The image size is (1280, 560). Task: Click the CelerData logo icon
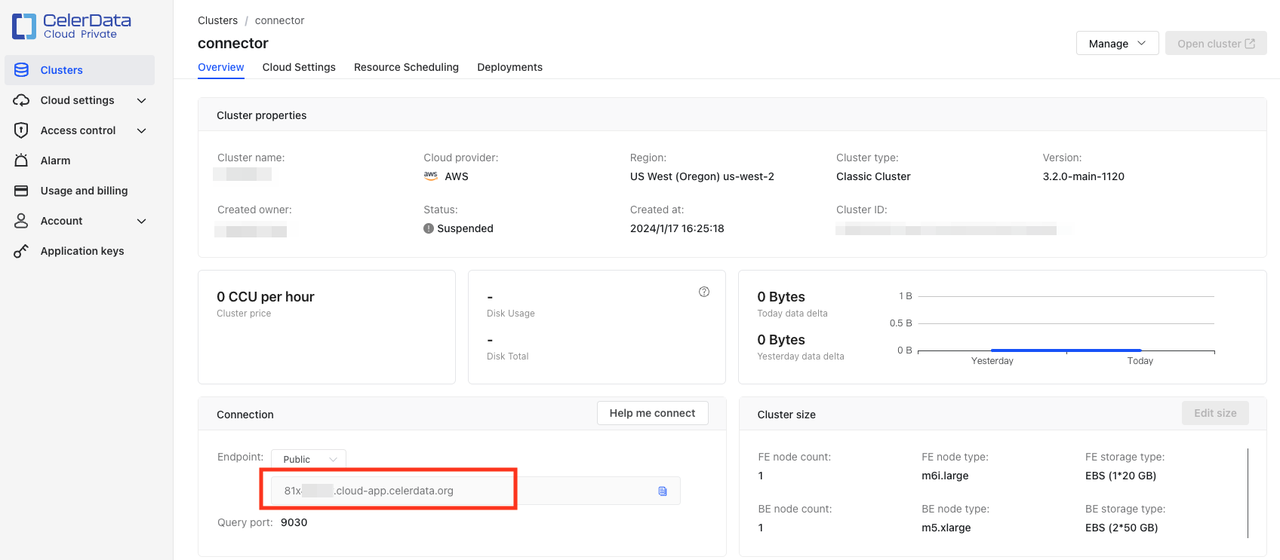tap(24, 26)
